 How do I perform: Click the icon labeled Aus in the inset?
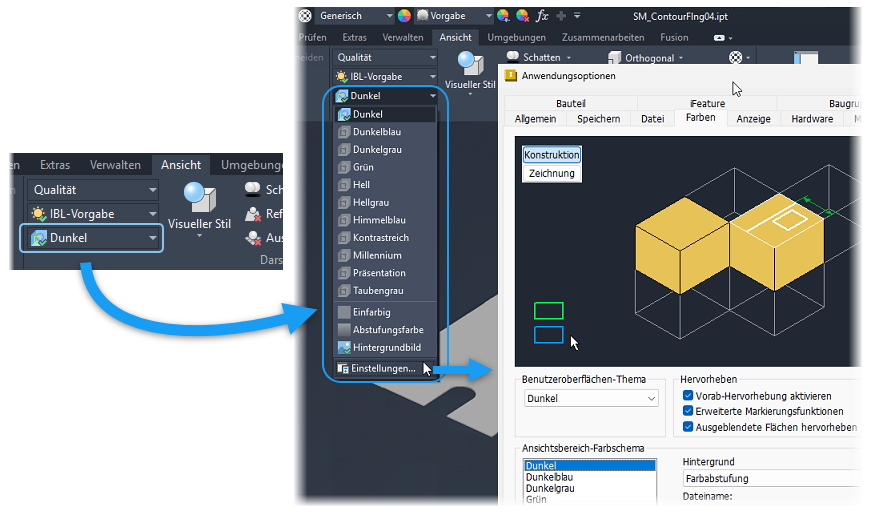click(x=253, y=238)
